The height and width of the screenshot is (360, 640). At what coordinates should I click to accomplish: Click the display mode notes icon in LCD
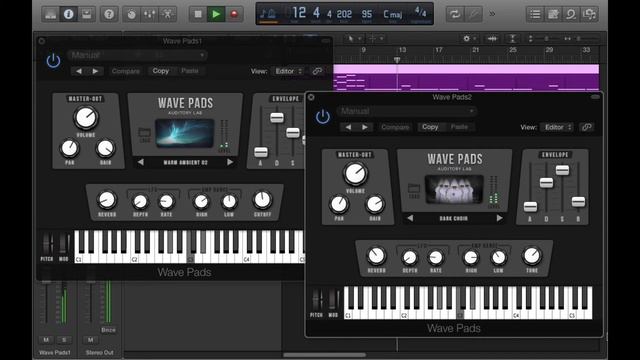pyautogui.click(x=268, y=14)
